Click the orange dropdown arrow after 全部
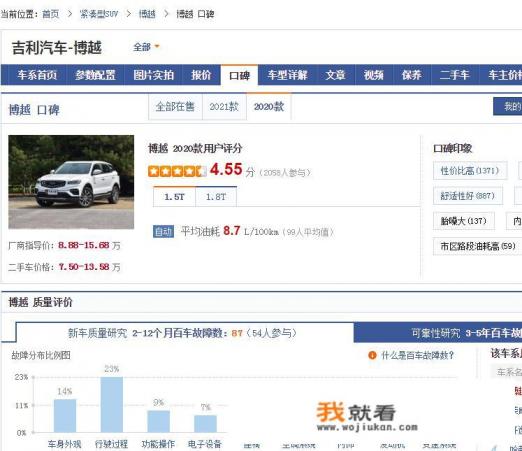 coord(157,46)
